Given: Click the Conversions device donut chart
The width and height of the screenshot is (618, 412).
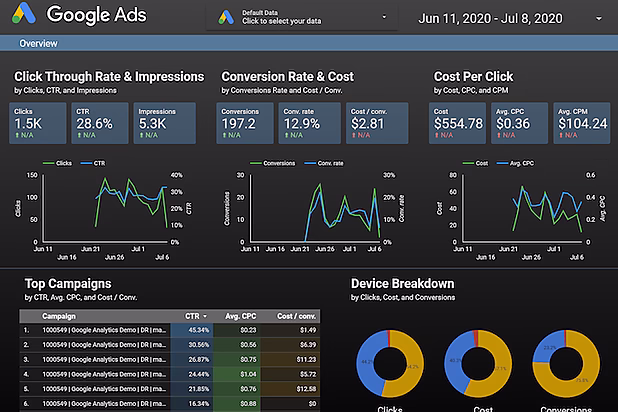Looking at the screenshot, I should pos(566,364).
